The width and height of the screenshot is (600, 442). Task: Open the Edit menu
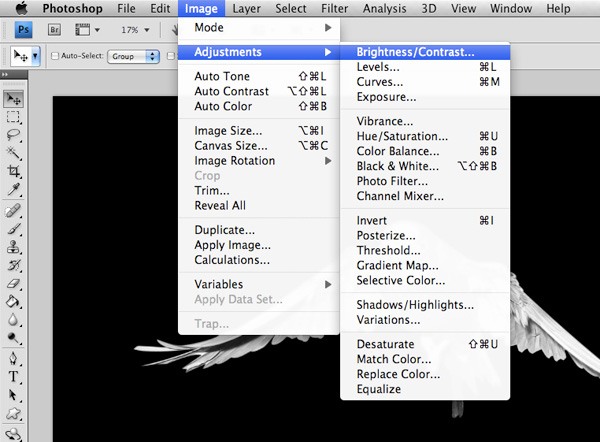[160, 8]
